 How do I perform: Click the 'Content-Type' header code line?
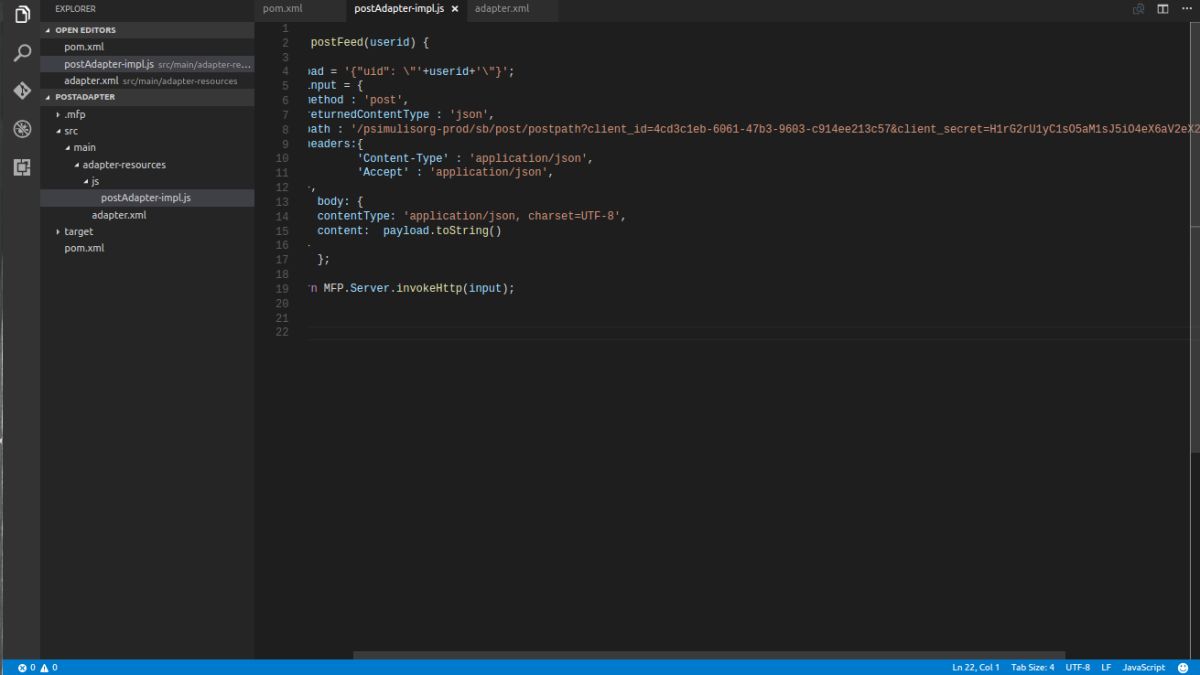point(475,158)
